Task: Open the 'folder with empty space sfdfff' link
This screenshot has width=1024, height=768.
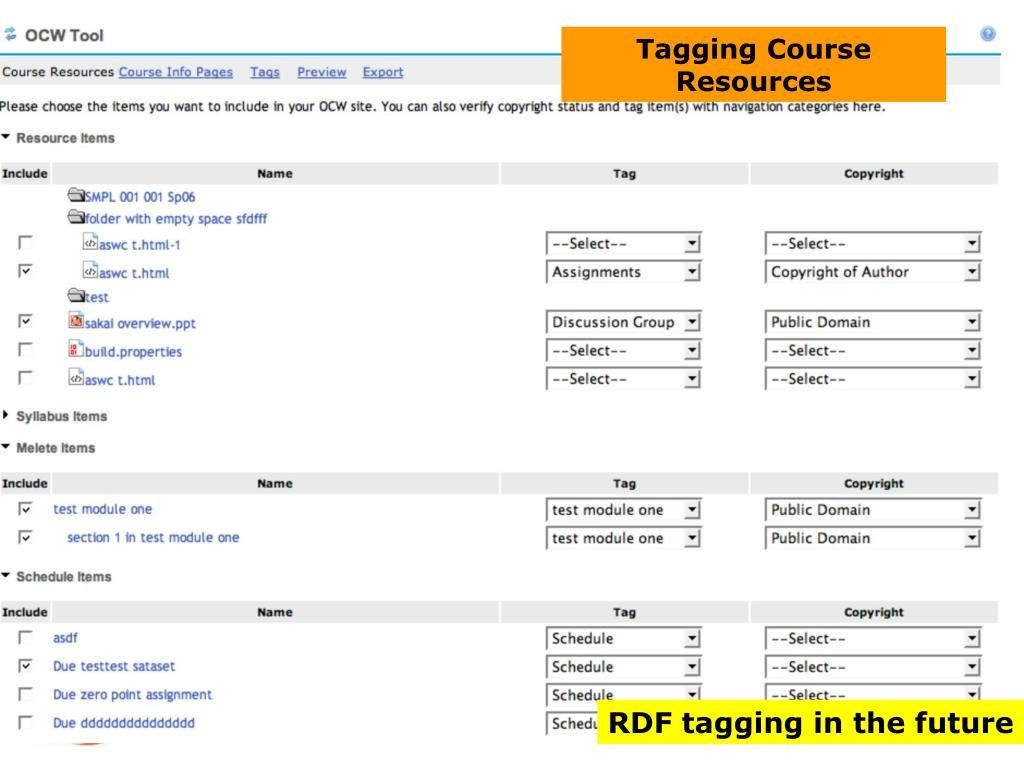Action: coord(176,218)
